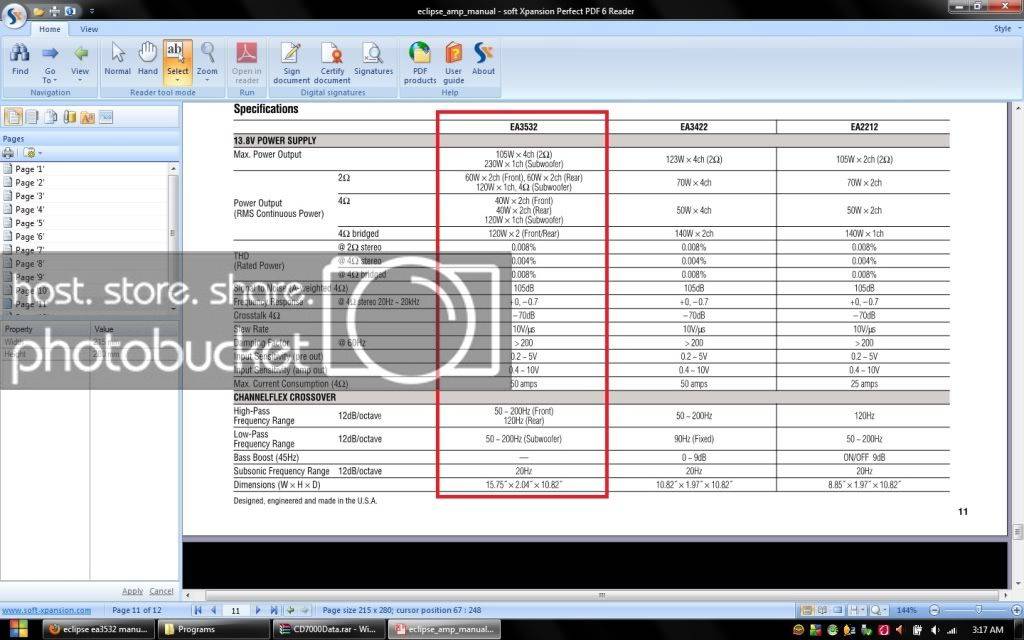Switch to the View ribbon tab

(89, 29)
